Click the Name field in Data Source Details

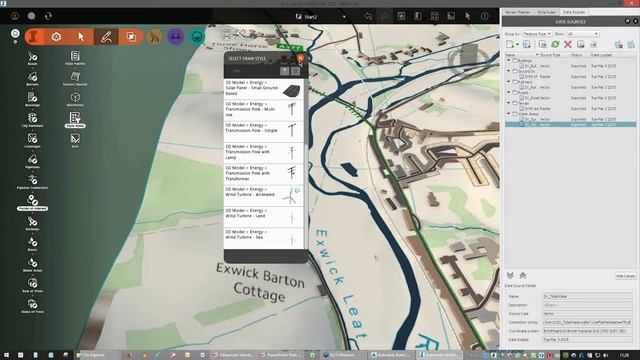click(x=587, y=296)
